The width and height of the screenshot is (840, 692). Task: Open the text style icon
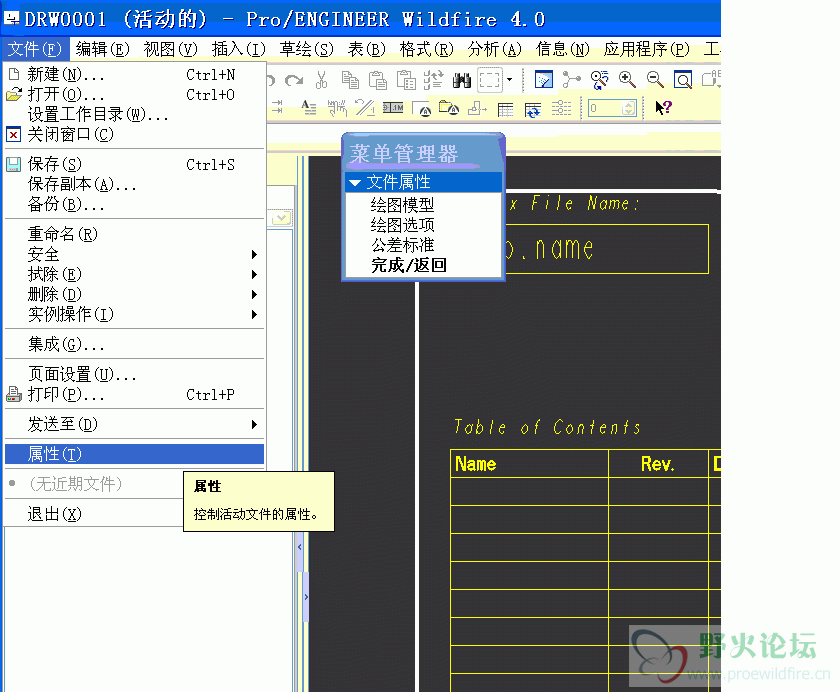click(x=309, y=108)
